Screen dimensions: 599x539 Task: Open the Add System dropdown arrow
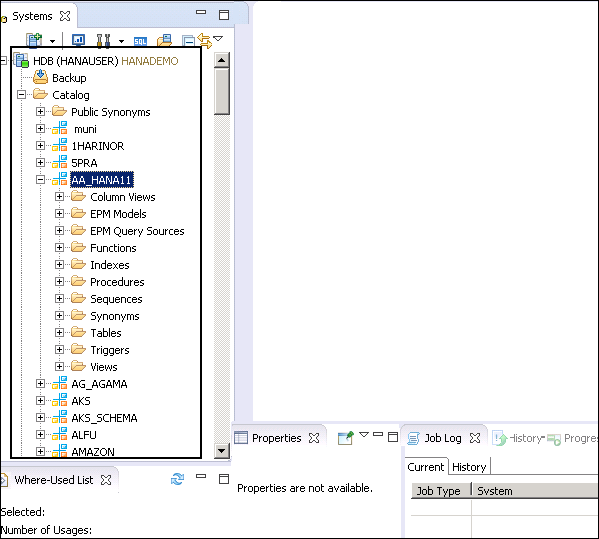point(52,41)
